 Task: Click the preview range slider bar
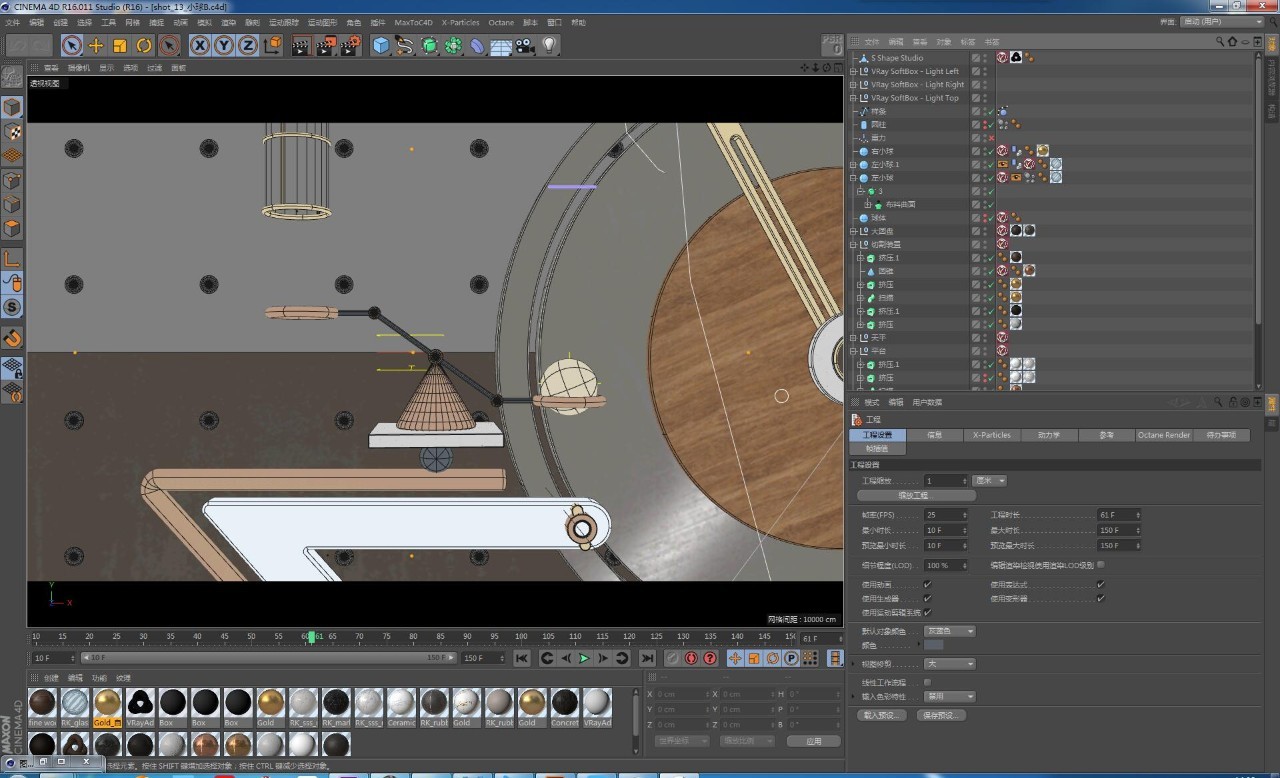pos(267,658)
